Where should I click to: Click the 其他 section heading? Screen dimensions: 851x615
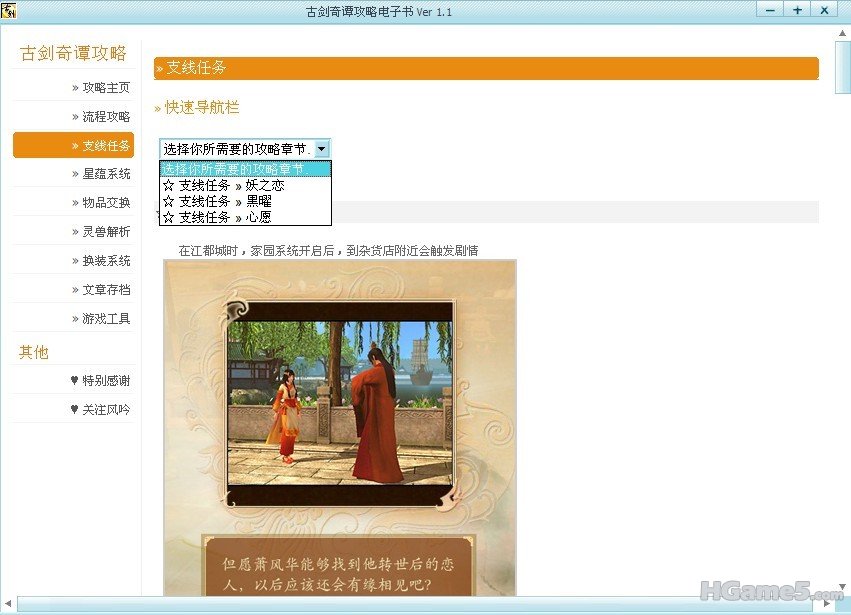coord(34,352)
